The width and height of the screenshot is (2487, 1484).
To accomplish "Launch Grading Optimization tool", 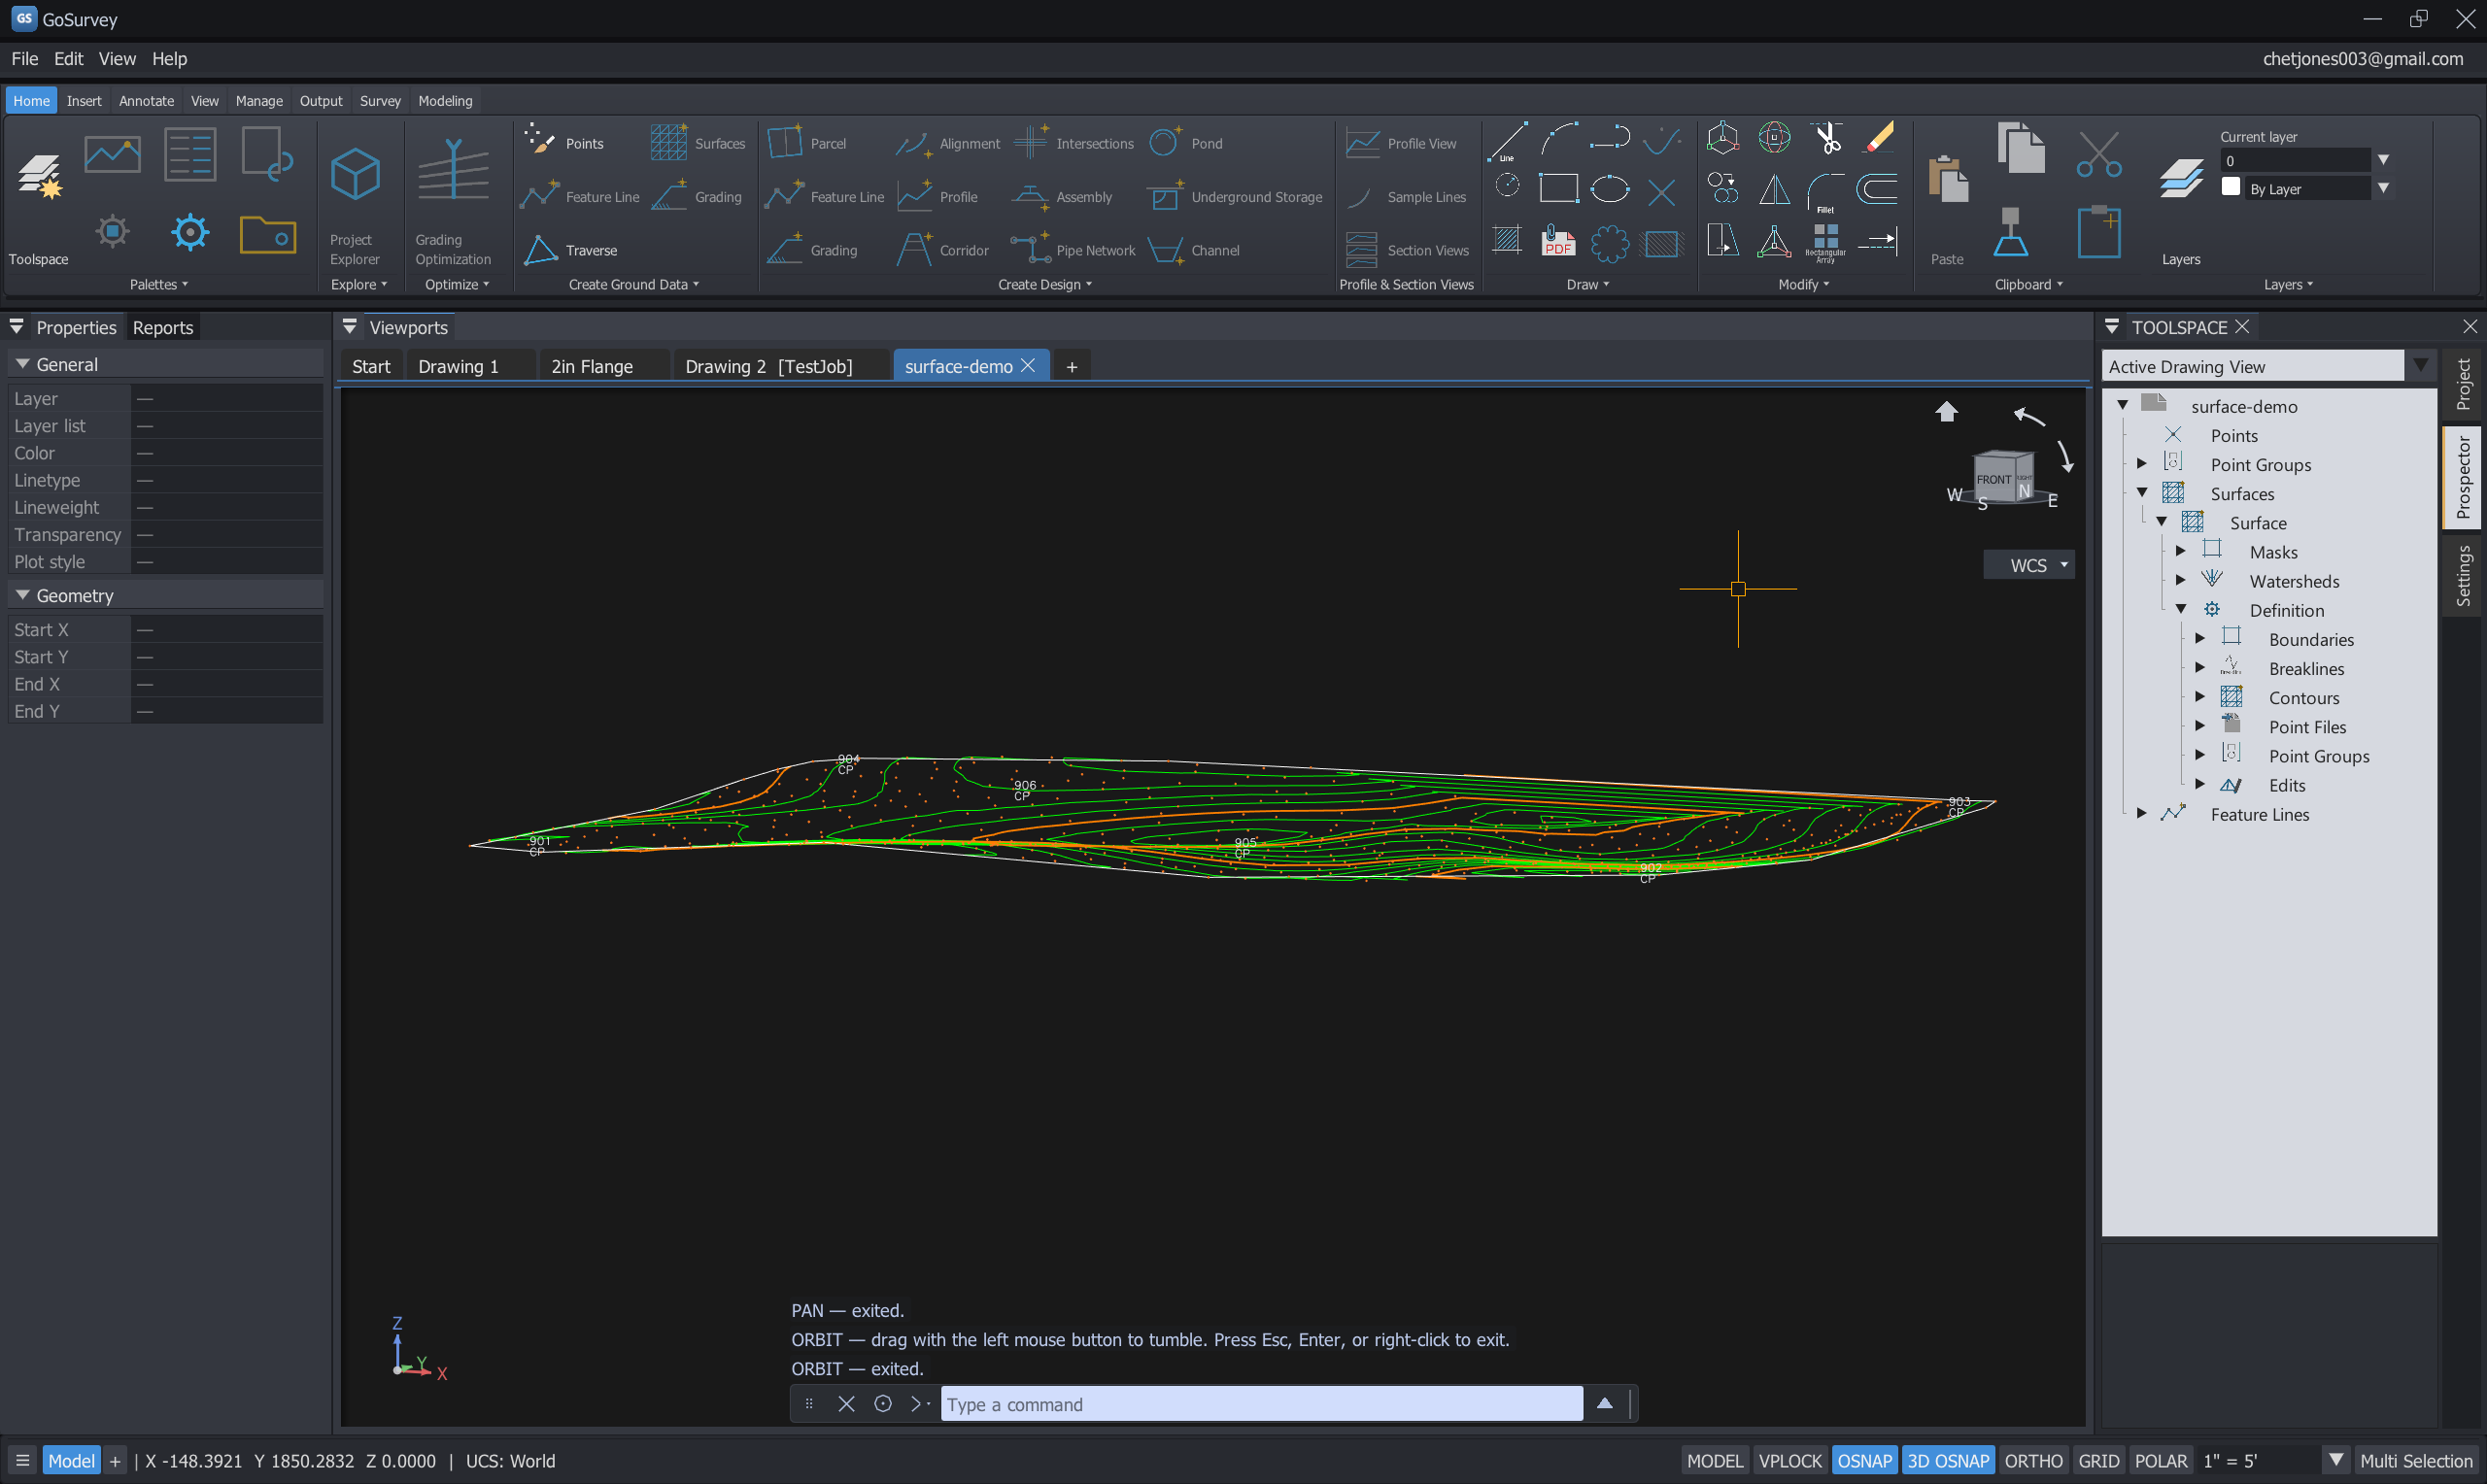I will point(453,201).
